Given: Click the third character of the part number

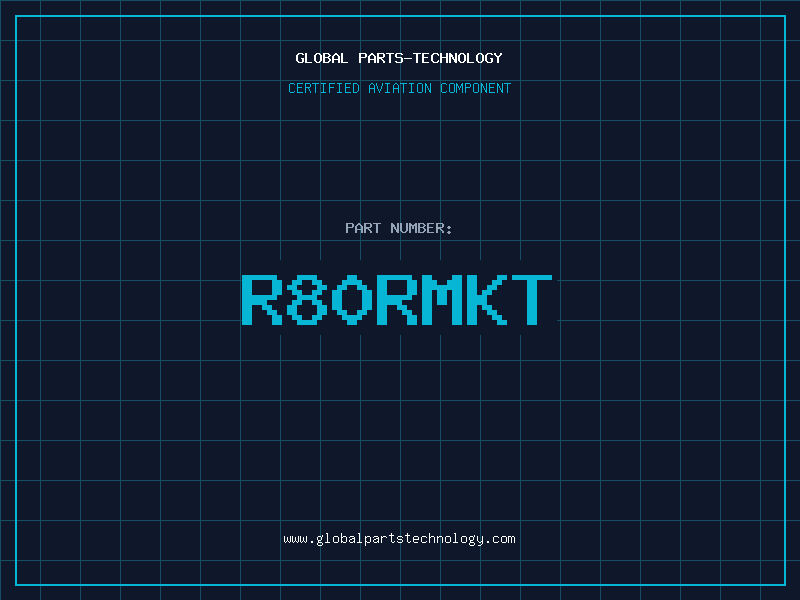Looking at the screenshot, I should 352,300.
